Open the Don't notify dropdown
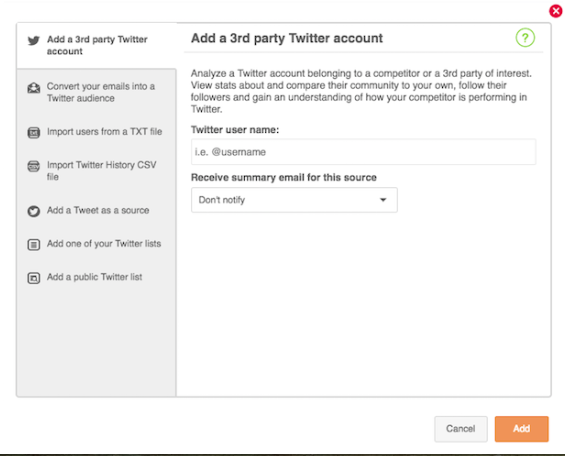This screenshot has height=456, width=565. coord(294,200)
